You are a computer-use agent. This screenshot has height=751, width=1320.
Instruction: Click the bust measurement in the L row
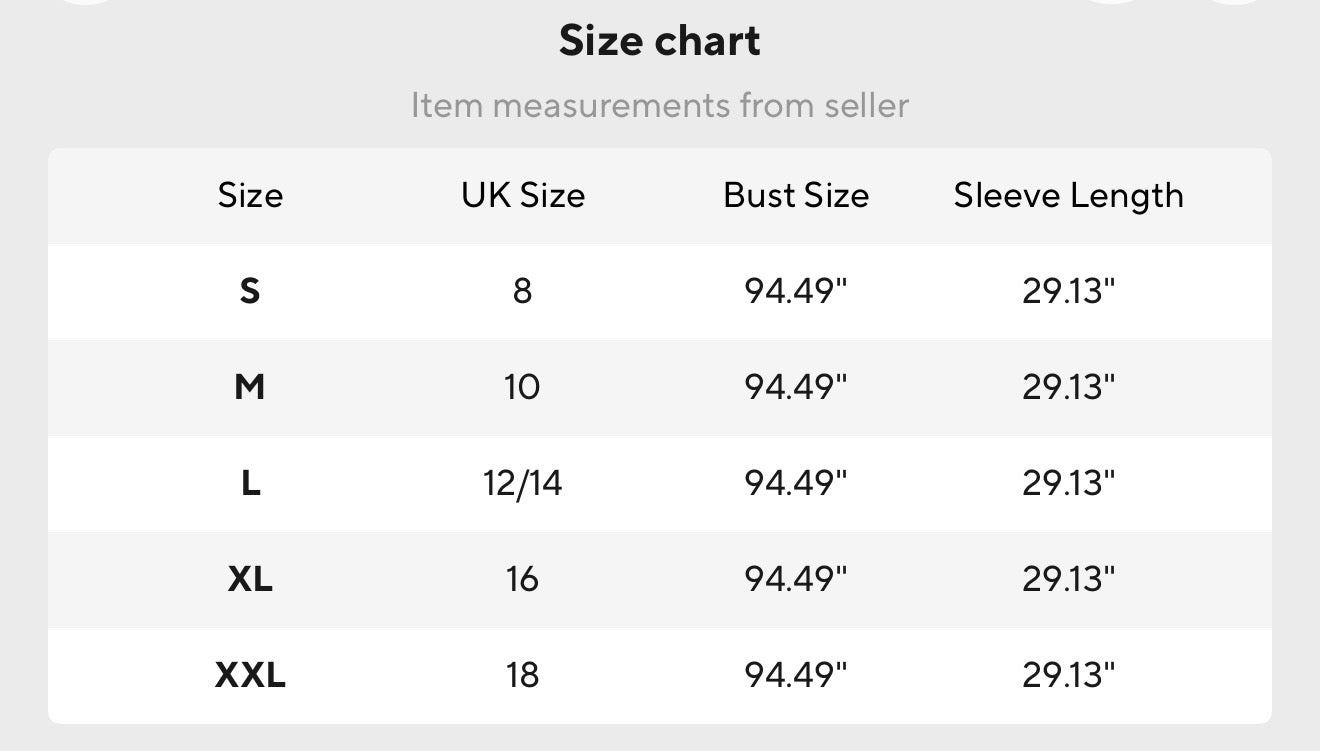click(796, 484)
